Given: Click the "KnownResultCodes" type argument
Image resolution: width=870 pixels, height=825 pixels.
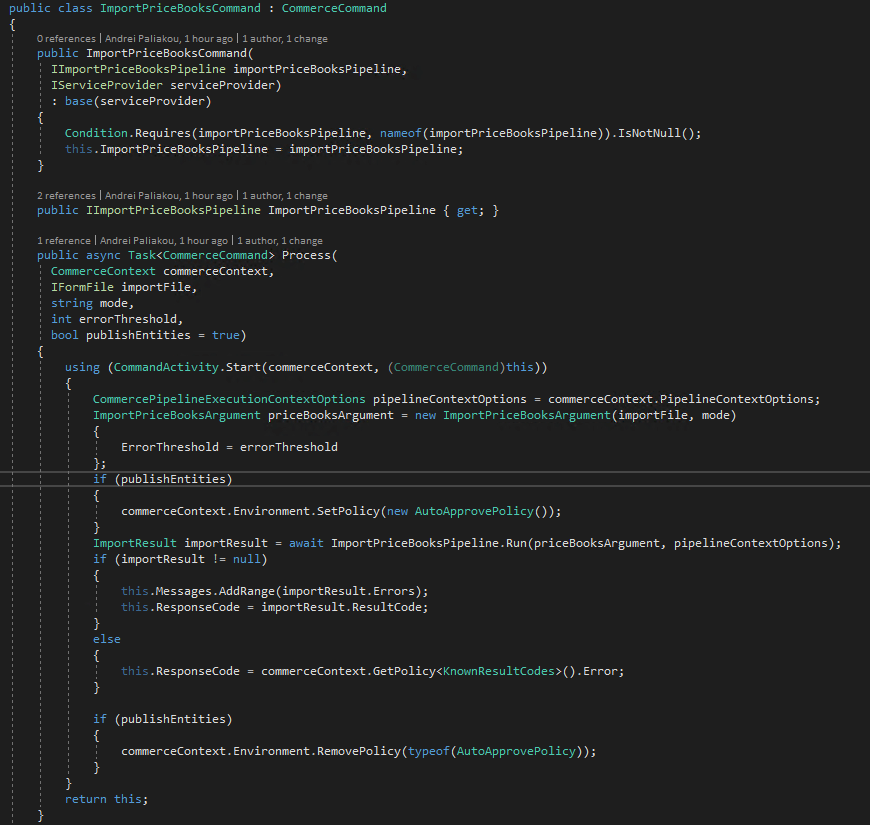Looking at the screenshot, I should click(x=499, y=671).
